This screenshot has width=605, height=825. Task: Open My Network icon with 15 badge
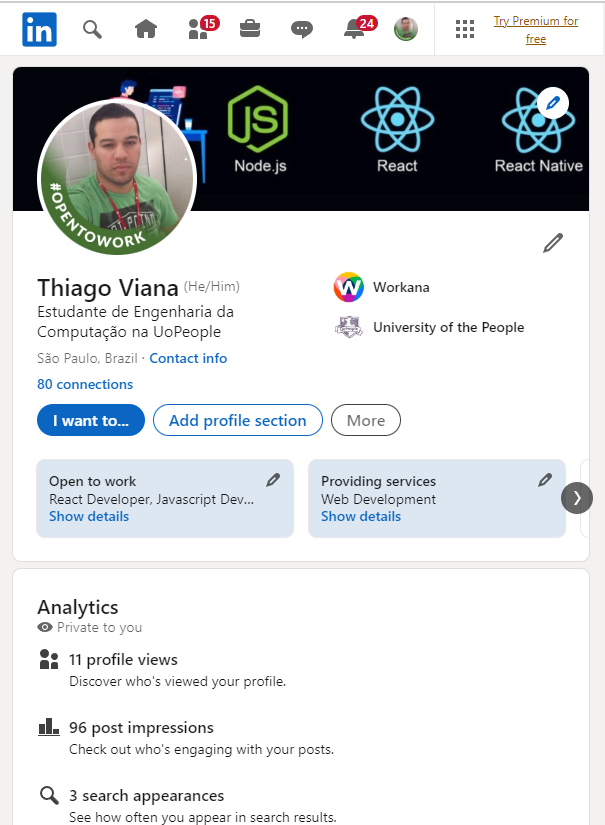tap(198, 29)
